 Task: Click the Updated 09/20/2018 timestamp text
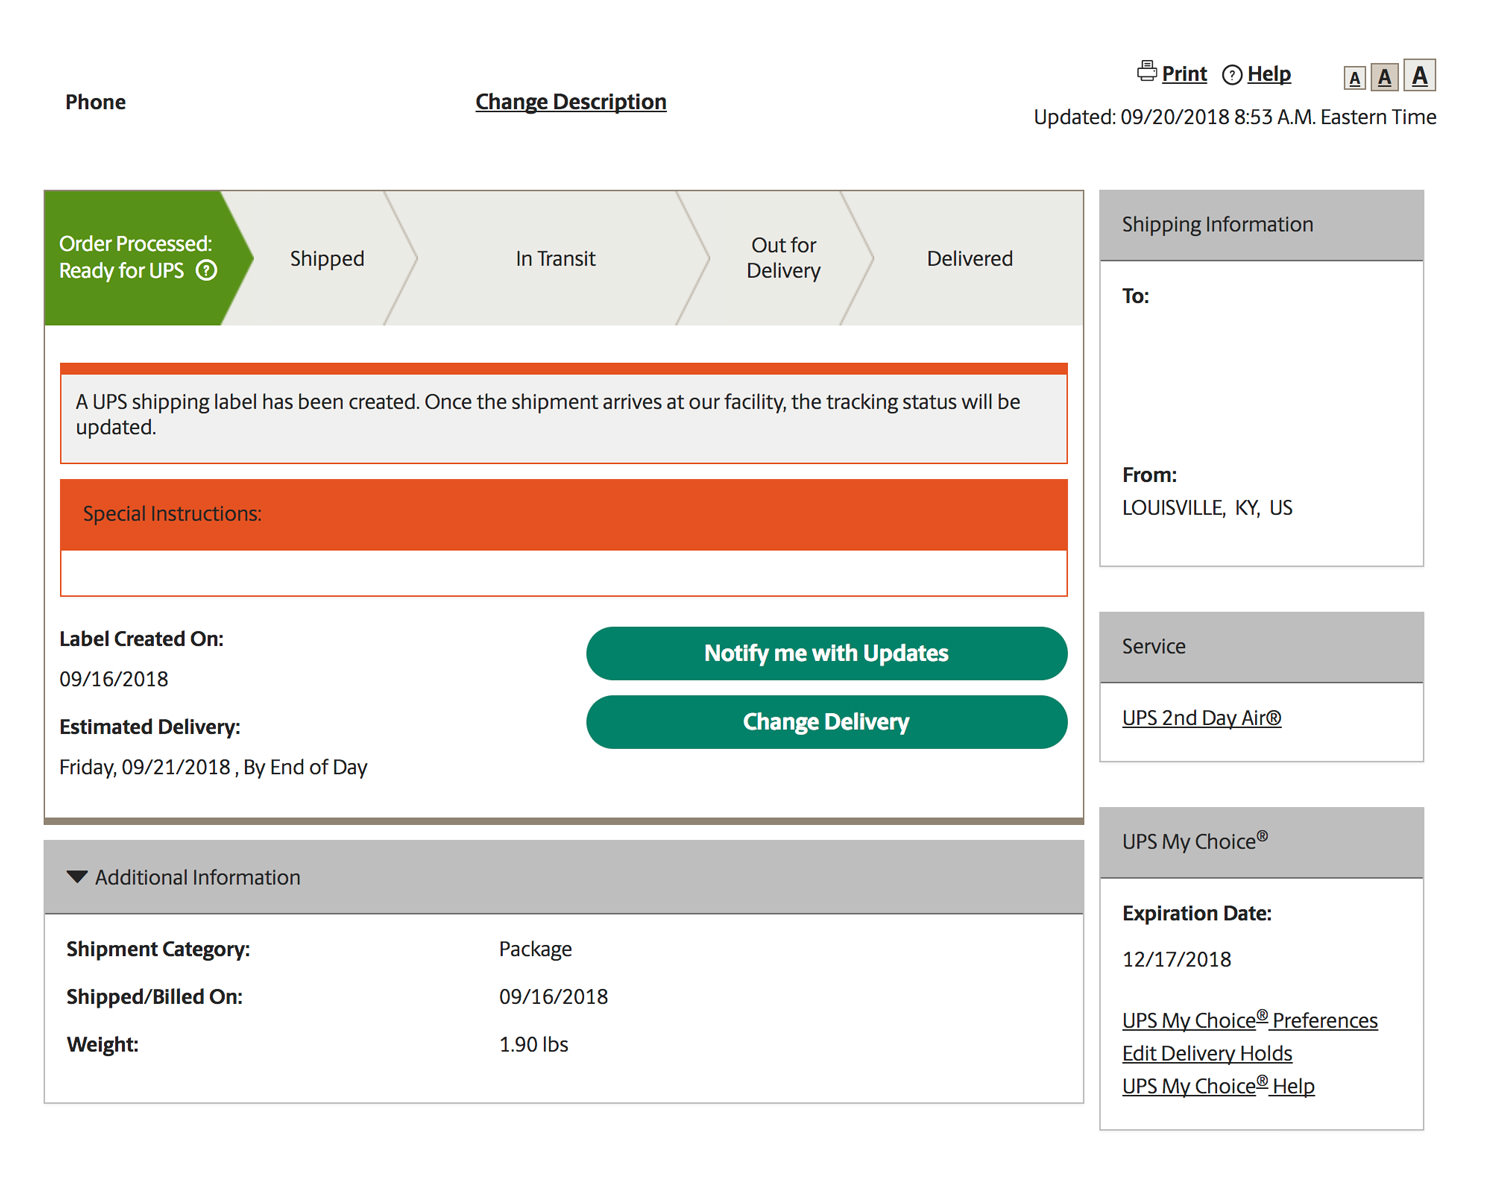1235,117
